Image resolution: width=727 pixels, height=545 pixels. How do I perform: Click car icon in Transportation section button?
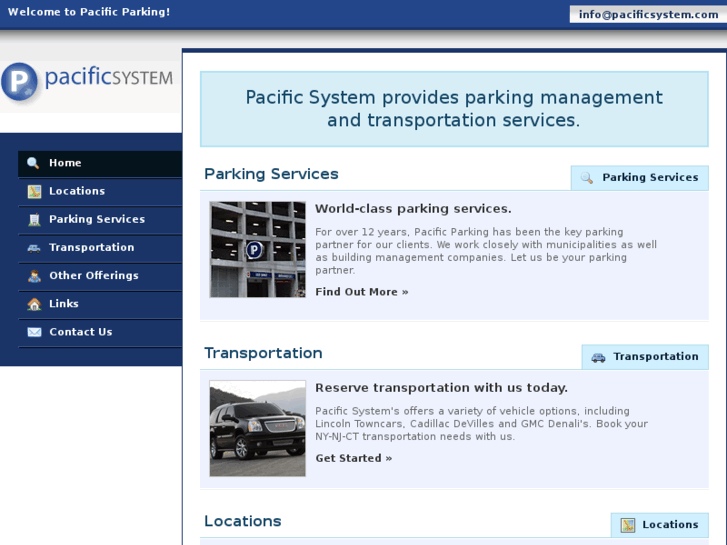pos(598,357)
